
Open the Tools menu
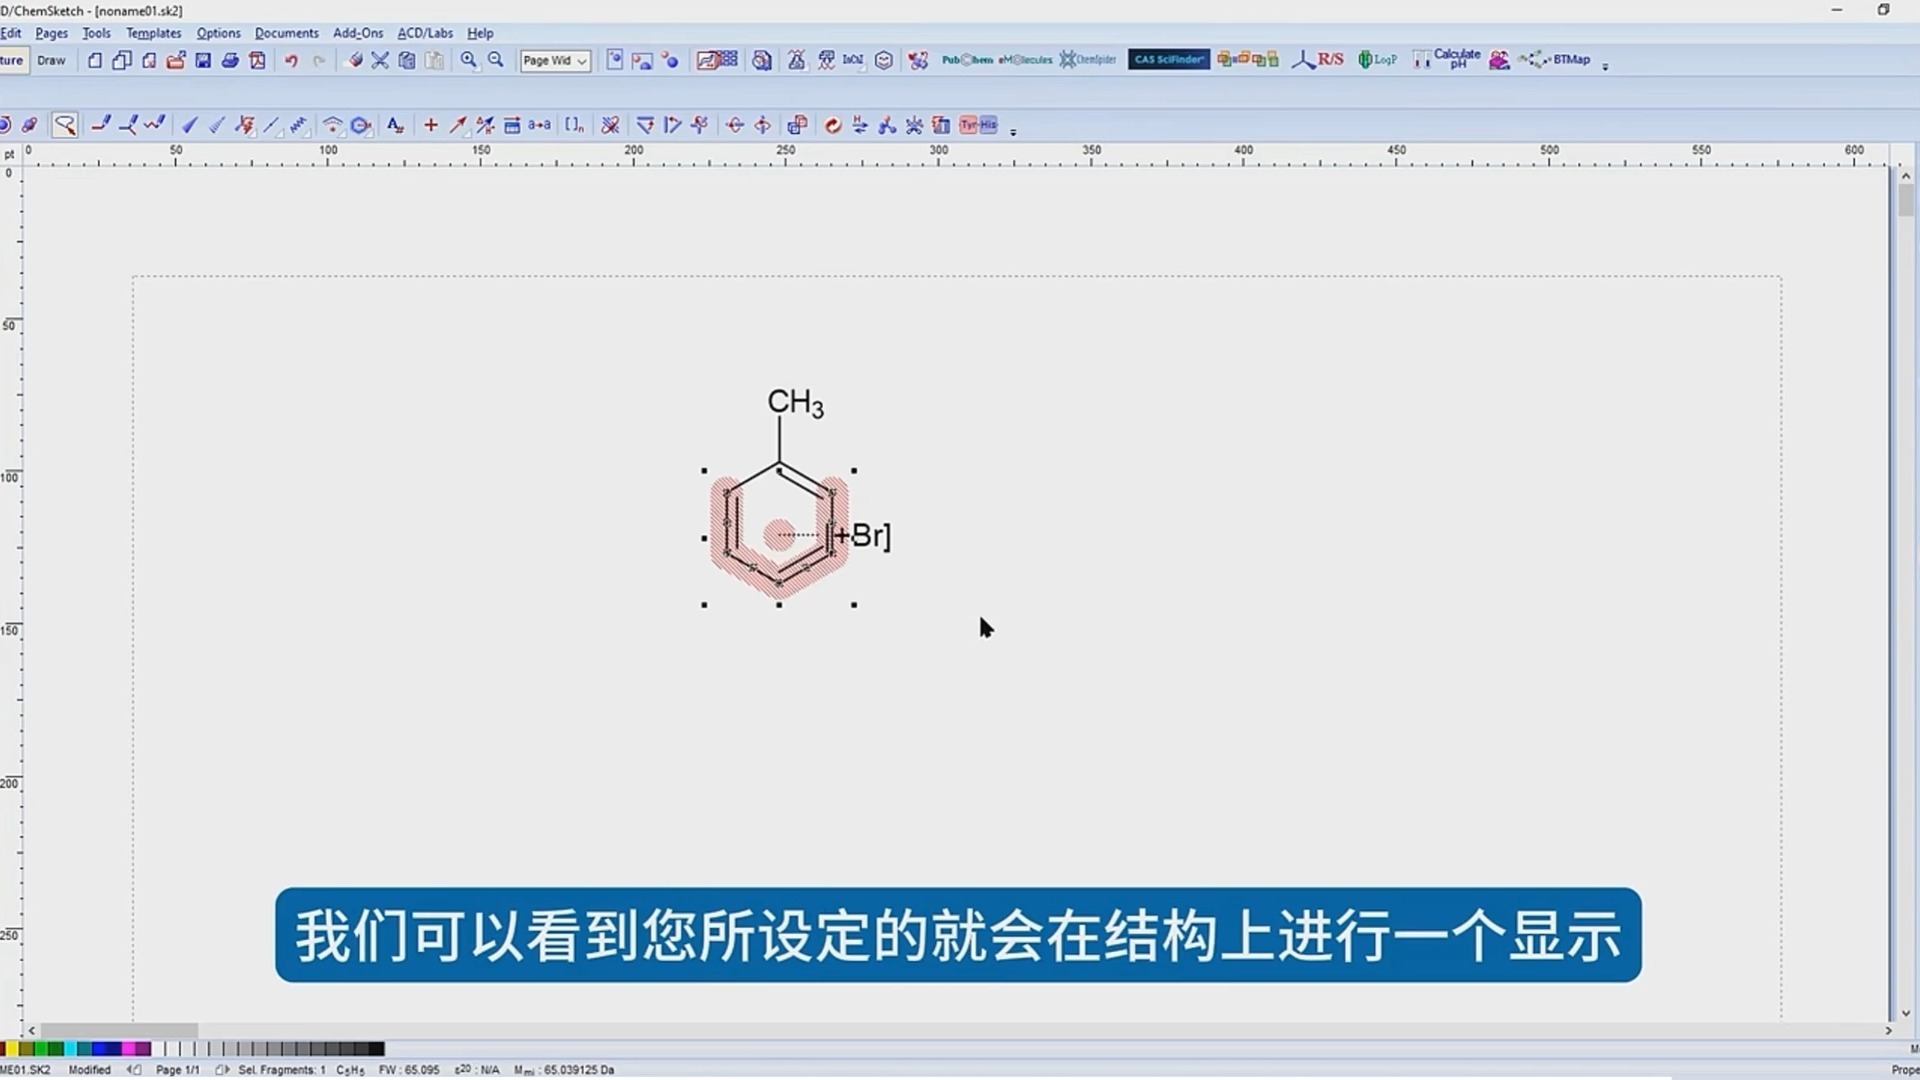tap(96, 33)
